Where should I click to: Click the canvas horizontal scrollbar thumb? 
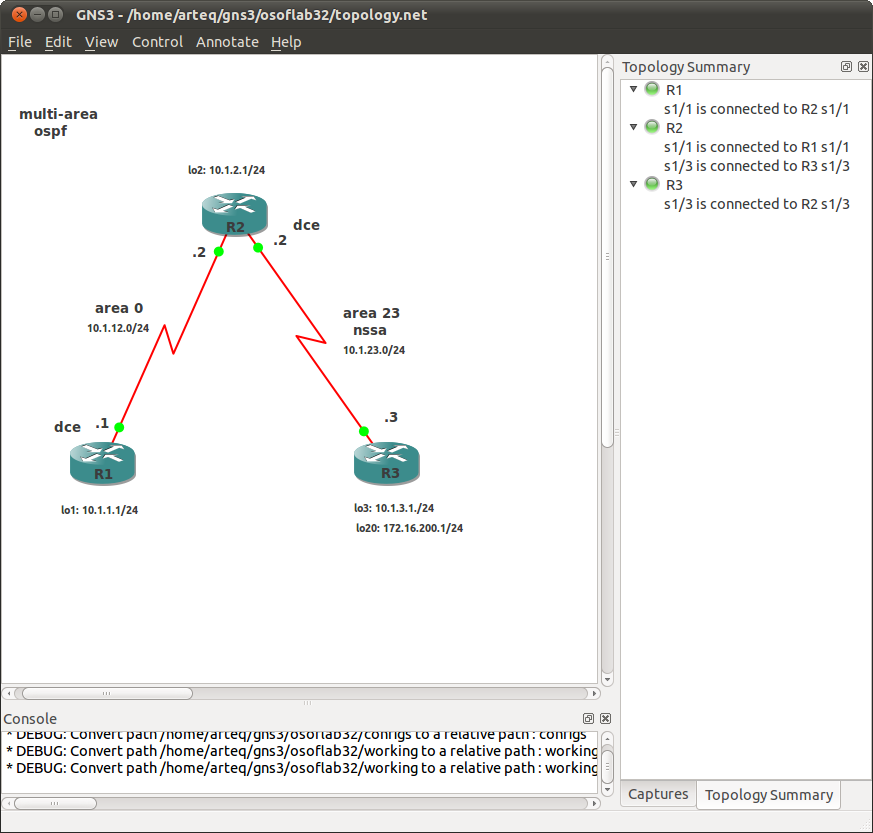(107, 693)
